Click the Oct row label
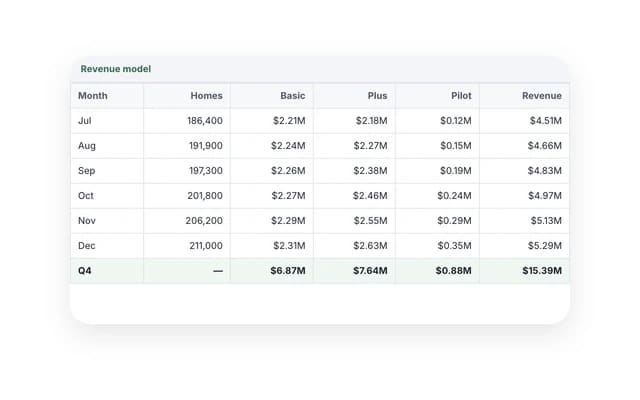This screenshot has height=400, width=640. [x=86, y=196]
